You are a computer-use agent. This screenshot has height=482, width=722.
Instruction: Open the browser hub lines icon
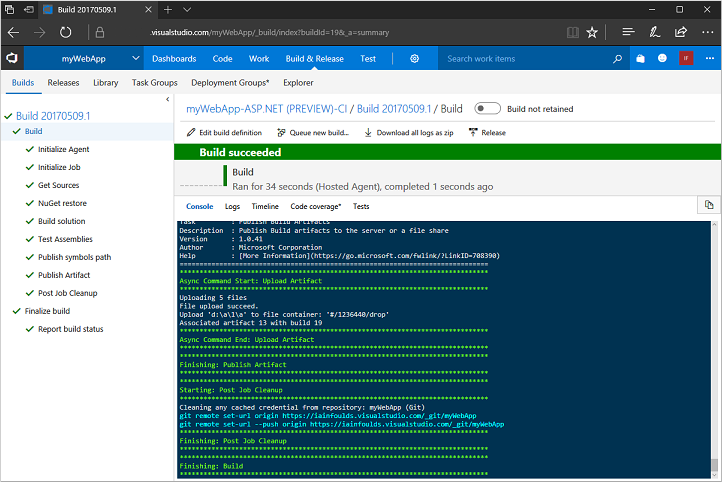628,32
